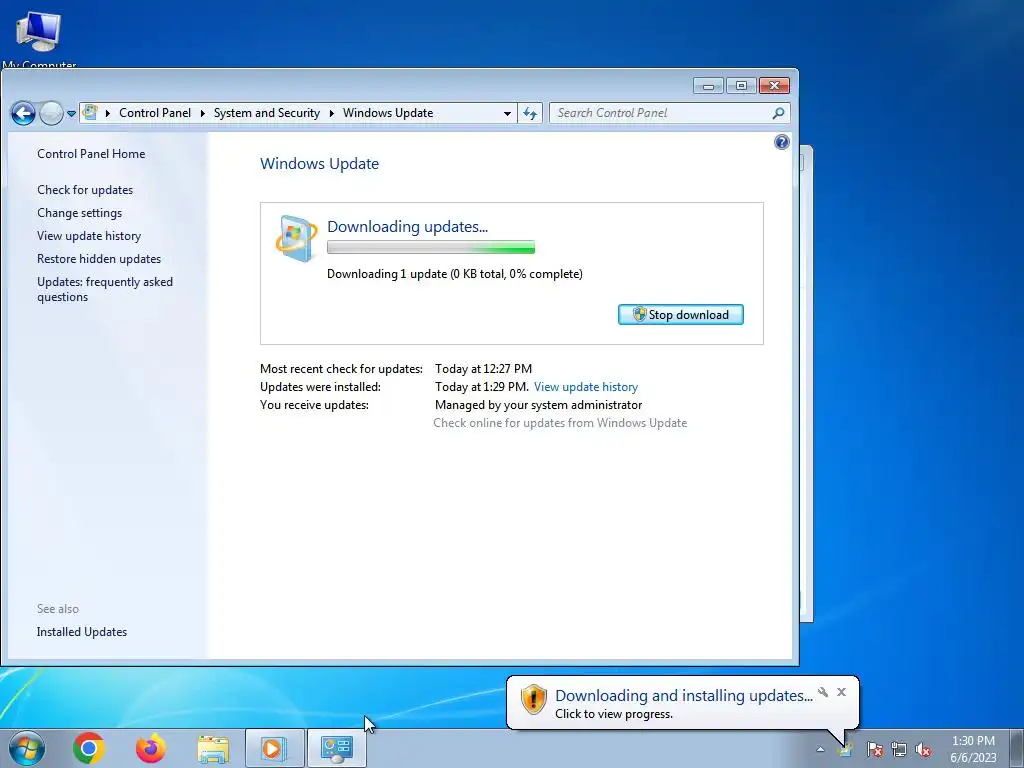The image size is (1024, 768).
Task: Launch Google Chrome from taskbar
Action: (89, 748)
